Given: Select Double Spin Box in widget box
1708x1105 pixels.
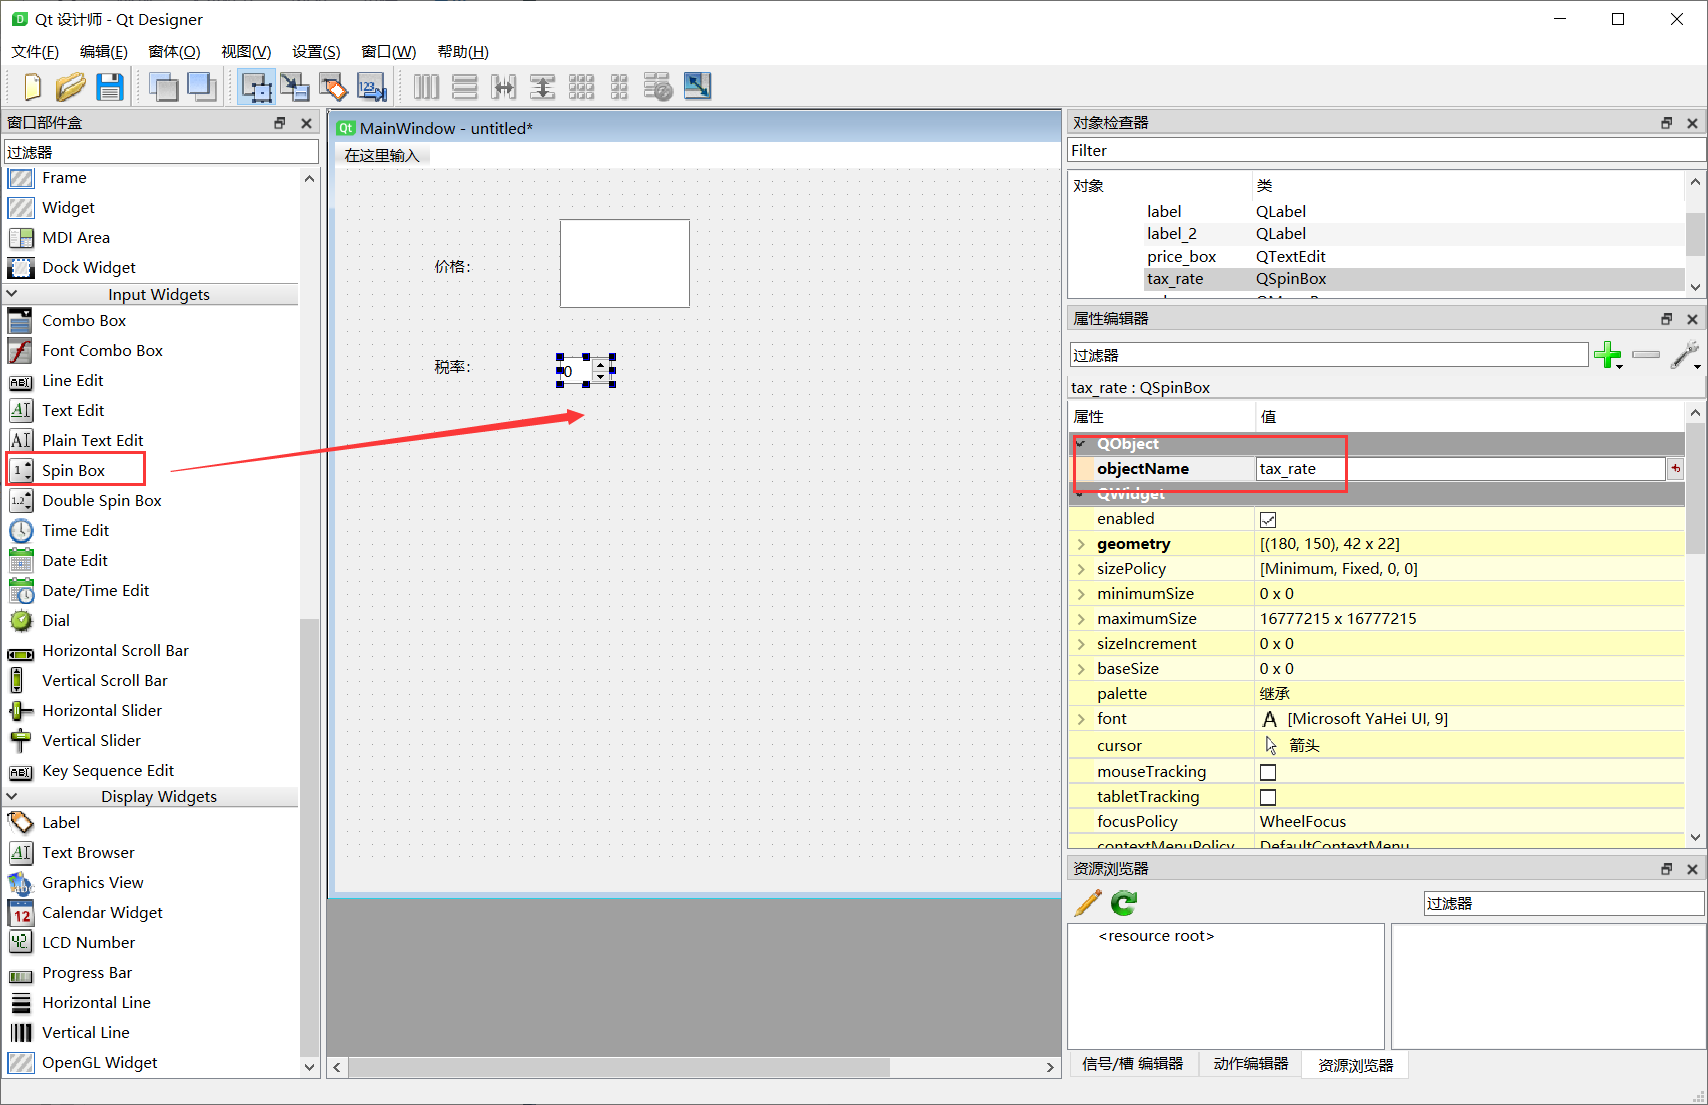Looking at the screenshot, I should pos(101,500).
